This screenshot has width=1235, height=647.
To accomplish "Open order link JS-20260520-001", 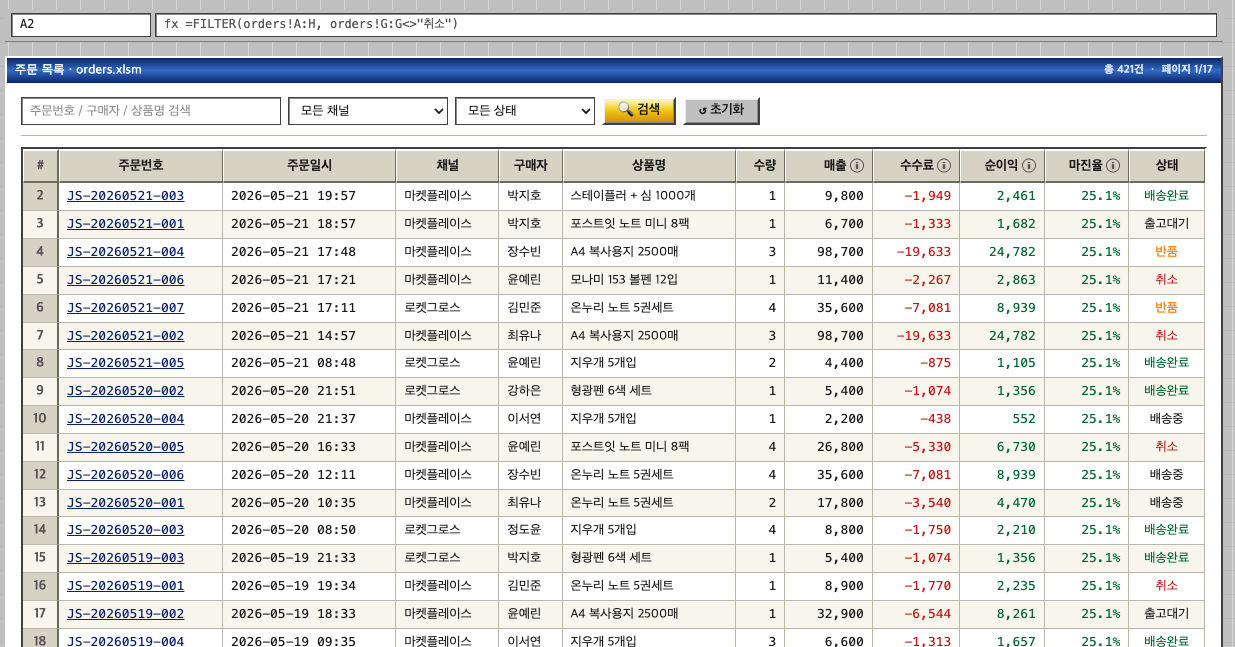I will 125,503.
